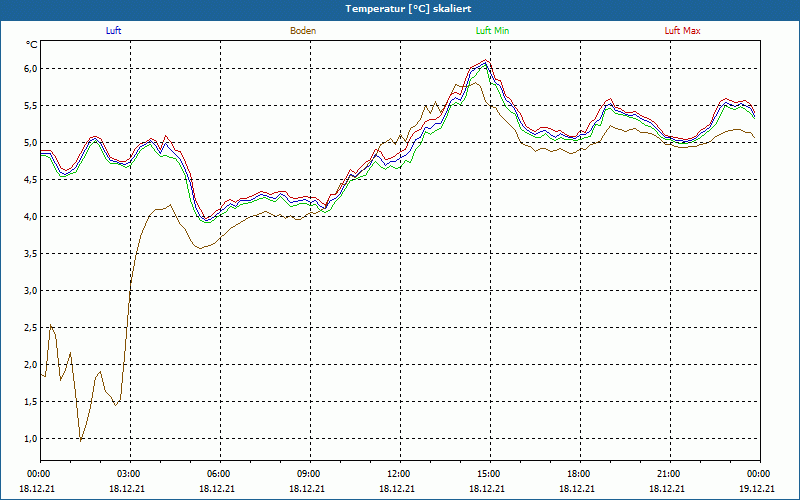This screenshot has height=500, width=800.
Task: Click the 12:00 time label
Action: pyautogui.click(x=398, y=474)
